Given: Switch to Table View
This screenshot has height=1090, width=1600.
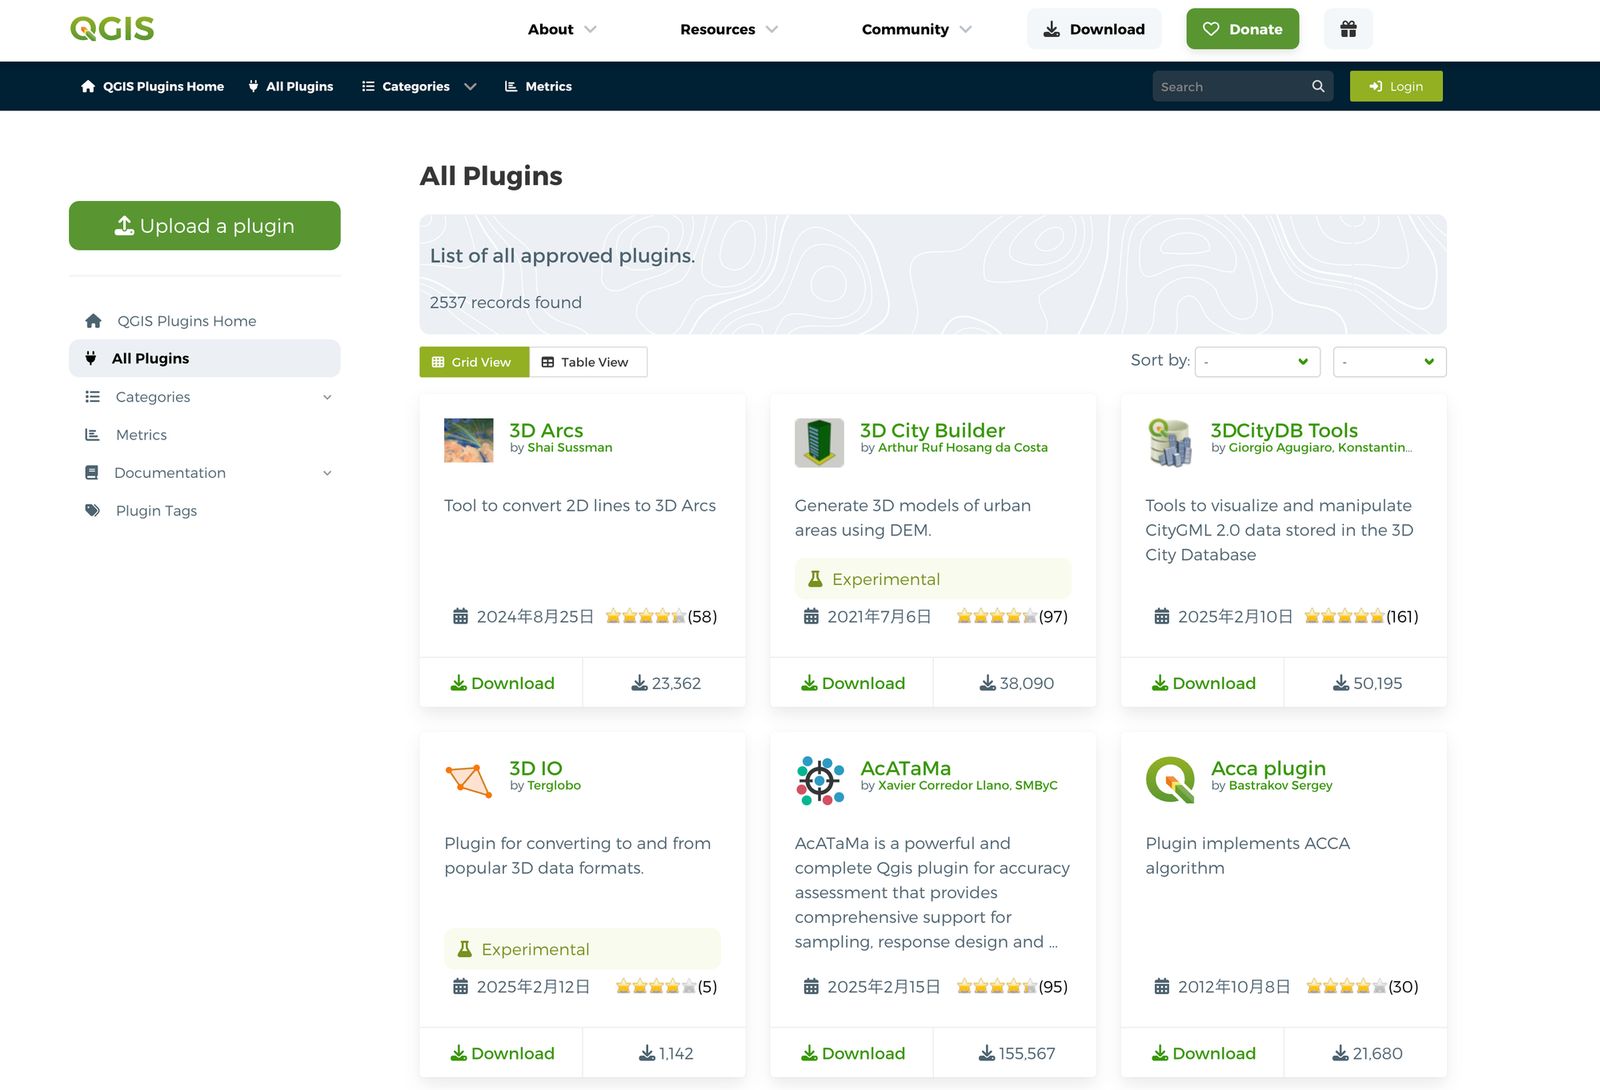Looking at the screenshot, I should 588,362.
